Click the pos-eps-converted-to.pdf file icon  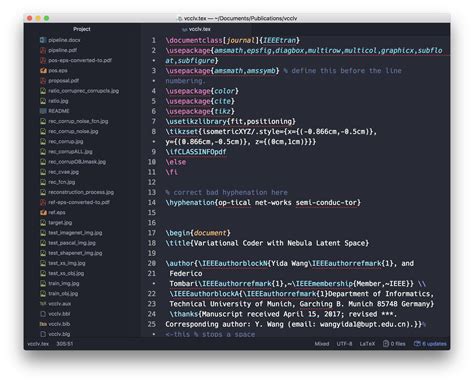43,60
